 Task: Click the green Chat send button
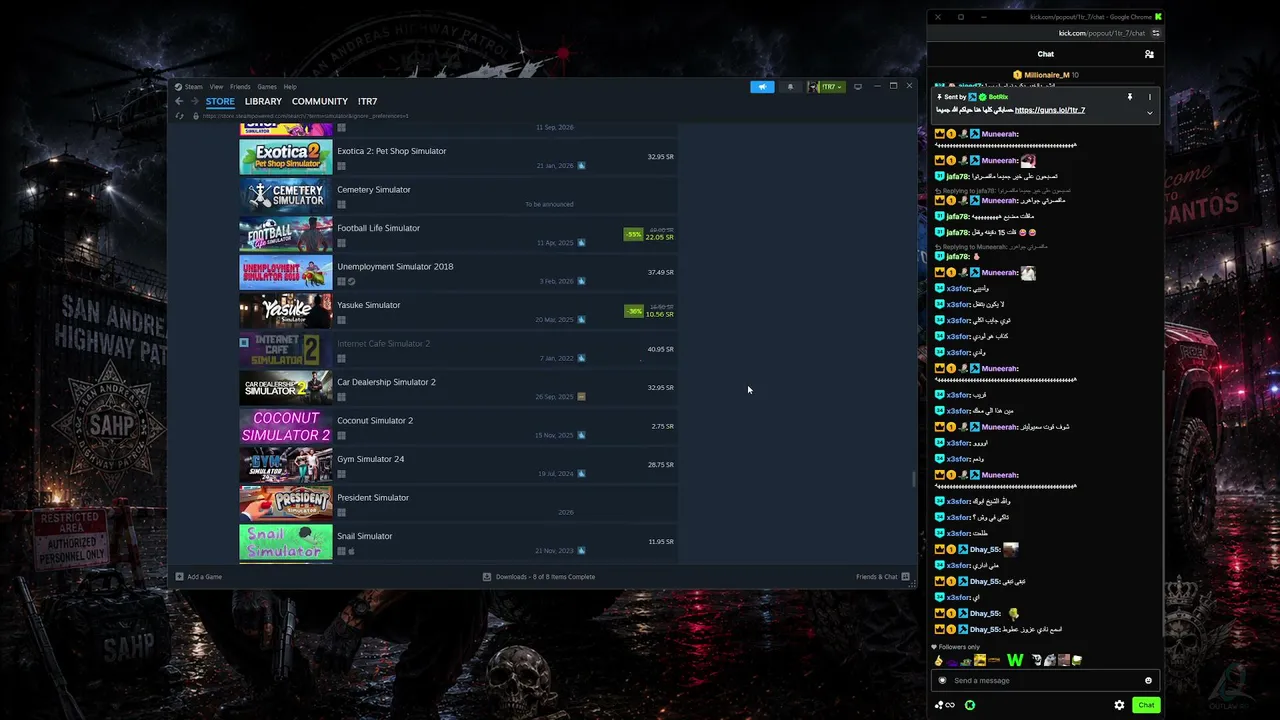(x=1146, y=705)
